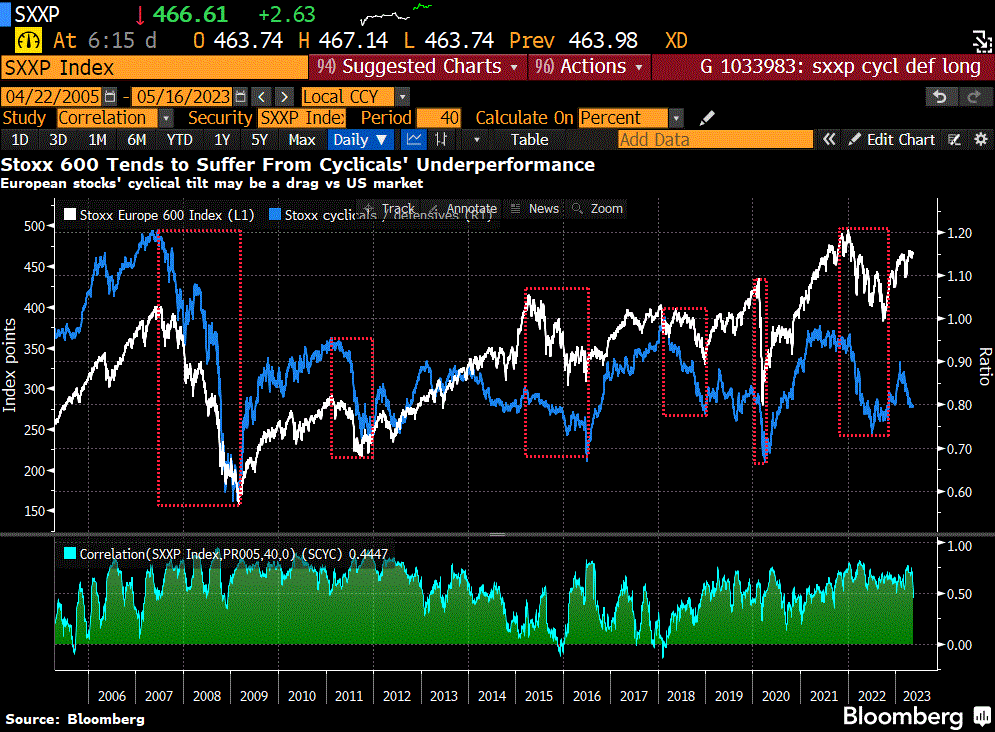Click the end date field 05/16/2023

coord(183,96)
